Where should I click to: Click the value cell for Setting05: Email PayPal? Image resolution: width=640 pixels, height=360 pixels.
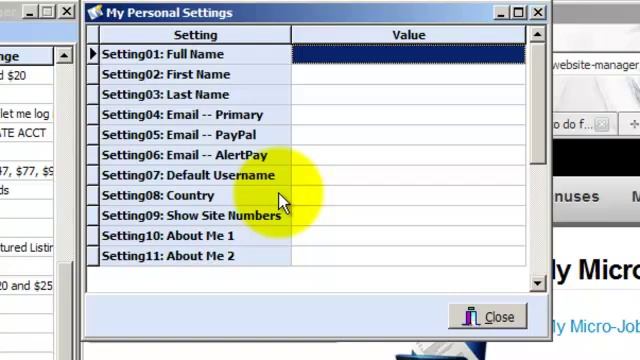click(409, 135)
